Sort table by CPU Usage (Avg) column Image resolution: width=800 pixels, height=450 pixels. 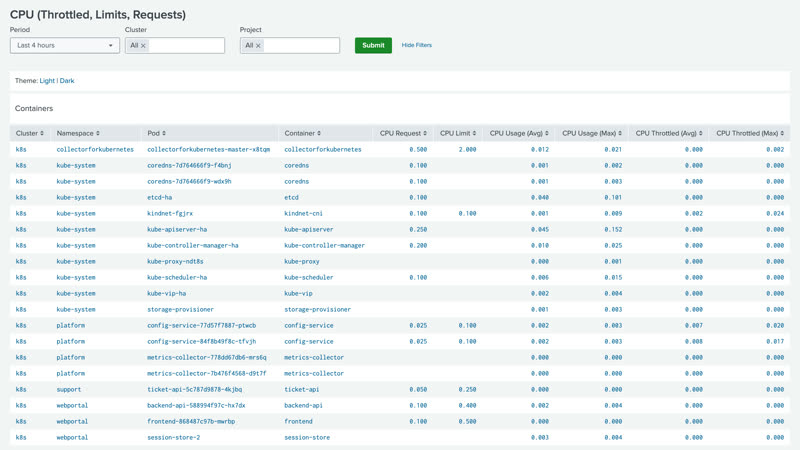pyautogui.click(x=519, y=133)
